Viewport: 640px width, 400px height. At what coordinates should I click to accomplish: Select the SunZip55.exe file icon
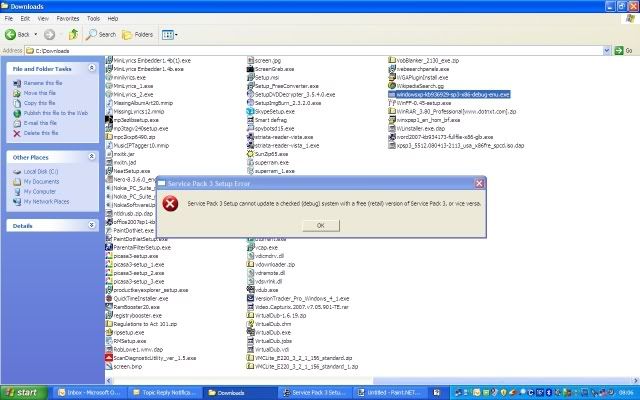click(251, 154)
